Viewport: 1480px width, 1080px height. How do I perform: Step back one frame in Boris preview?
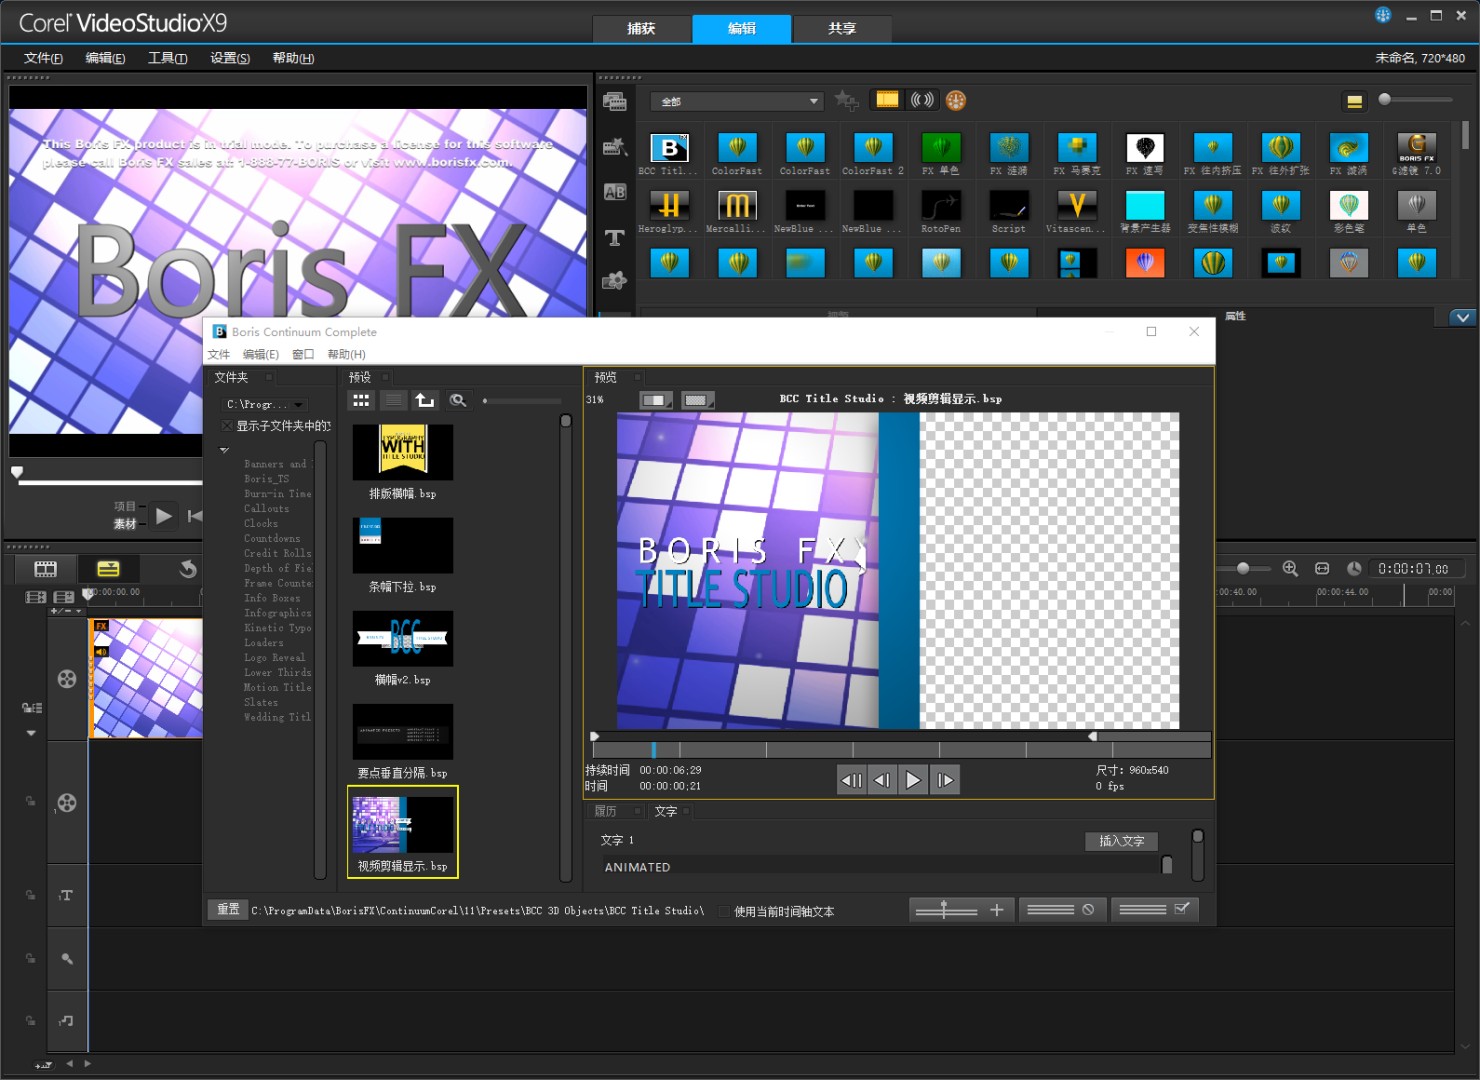(882, 780)
